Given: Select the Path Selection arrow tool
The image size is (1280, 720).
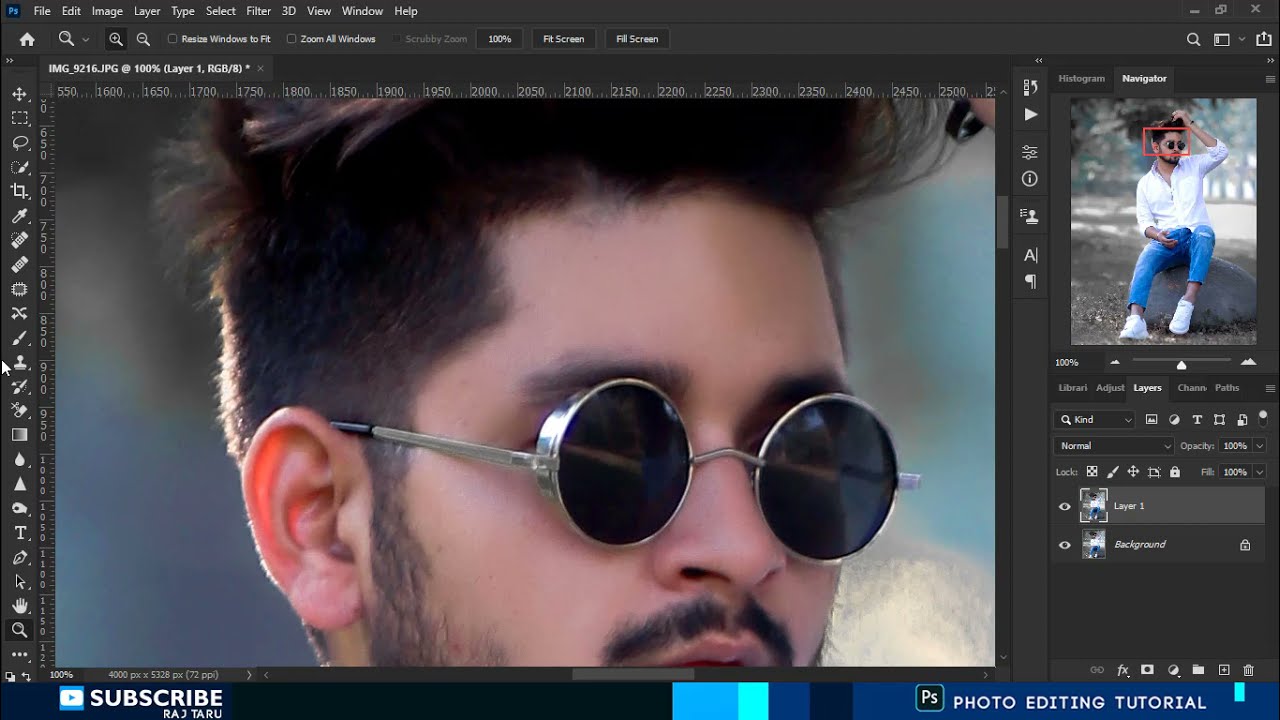Looking at the screenshot, I should click(19, 581).
